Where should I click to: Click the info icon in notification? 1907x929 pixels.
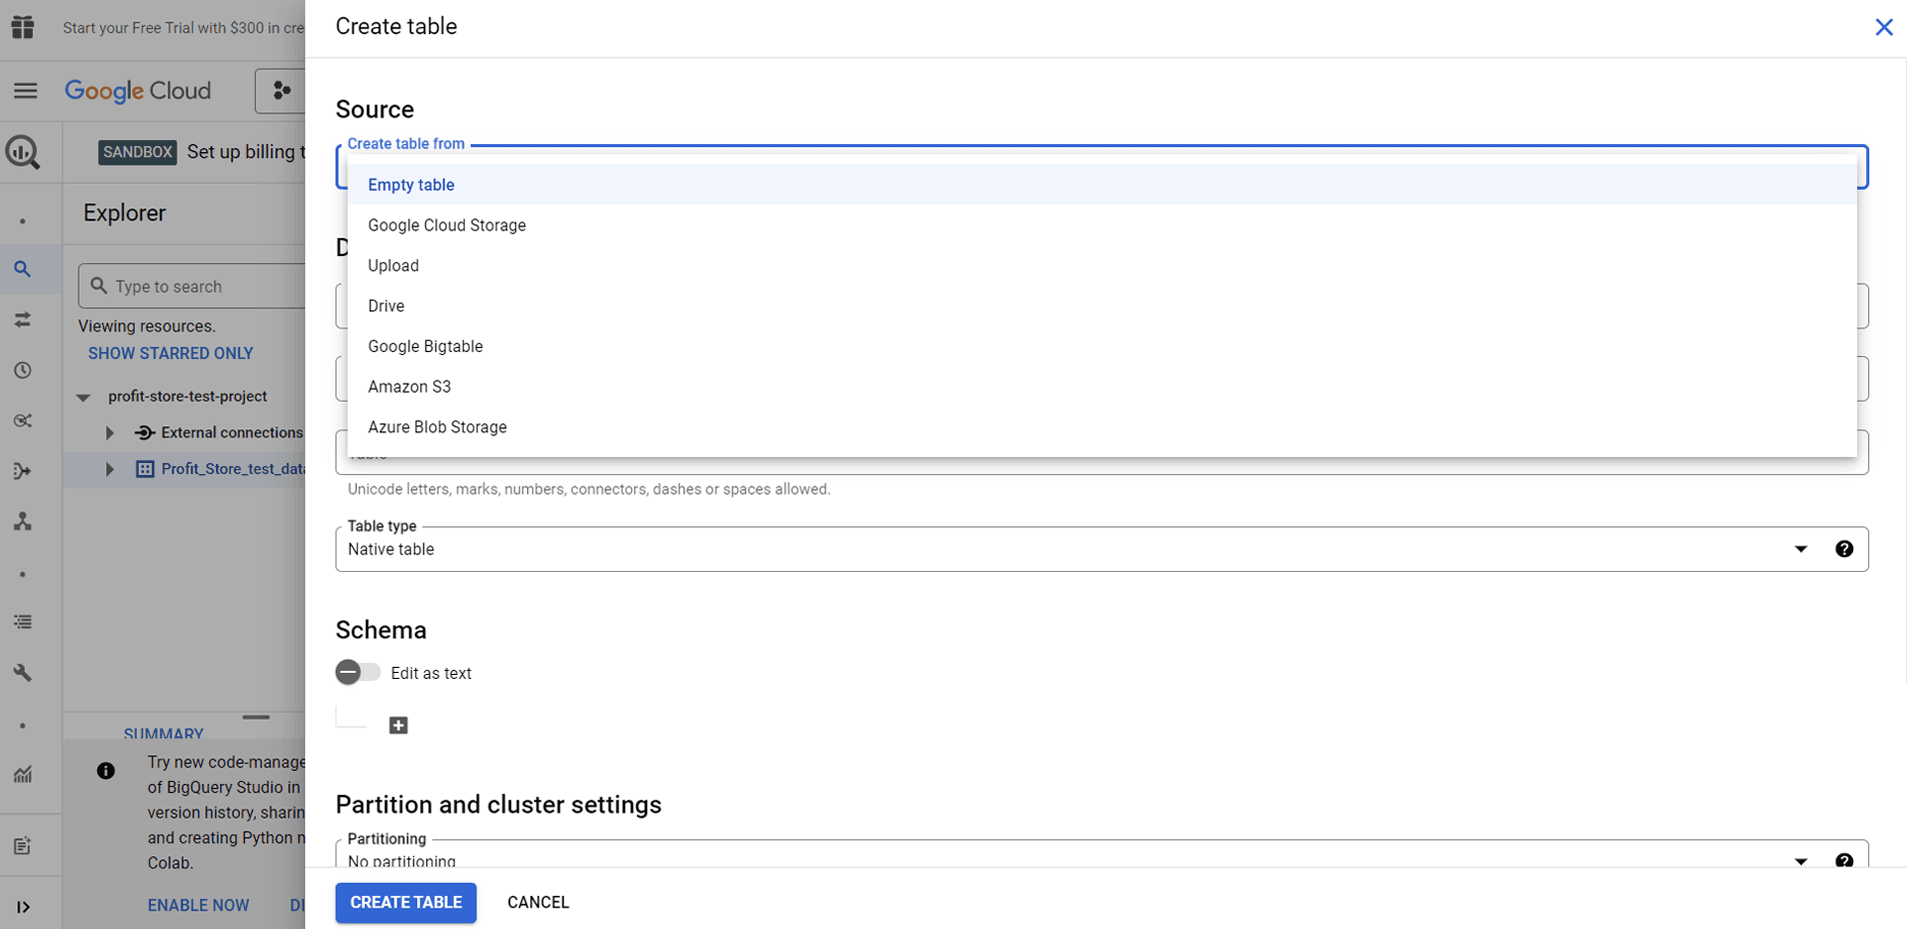pos(106,771)
